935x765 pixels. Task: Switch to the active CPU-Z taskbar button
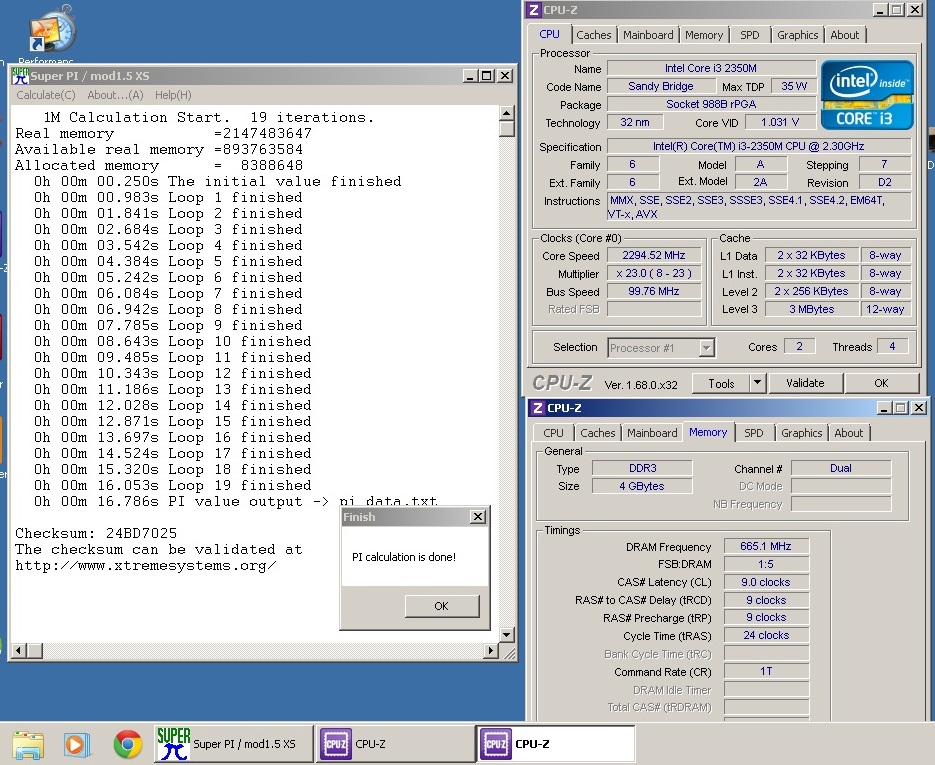coord(556,744)
